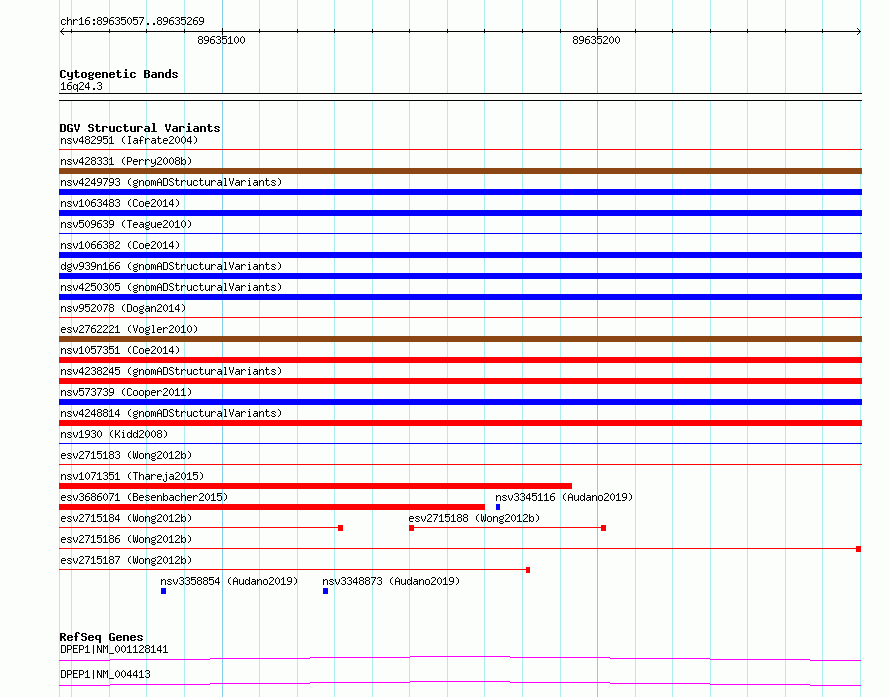Select the red bar under esv3686071
This screenshot has width=890, height=697.
click(x=272, y=507)
